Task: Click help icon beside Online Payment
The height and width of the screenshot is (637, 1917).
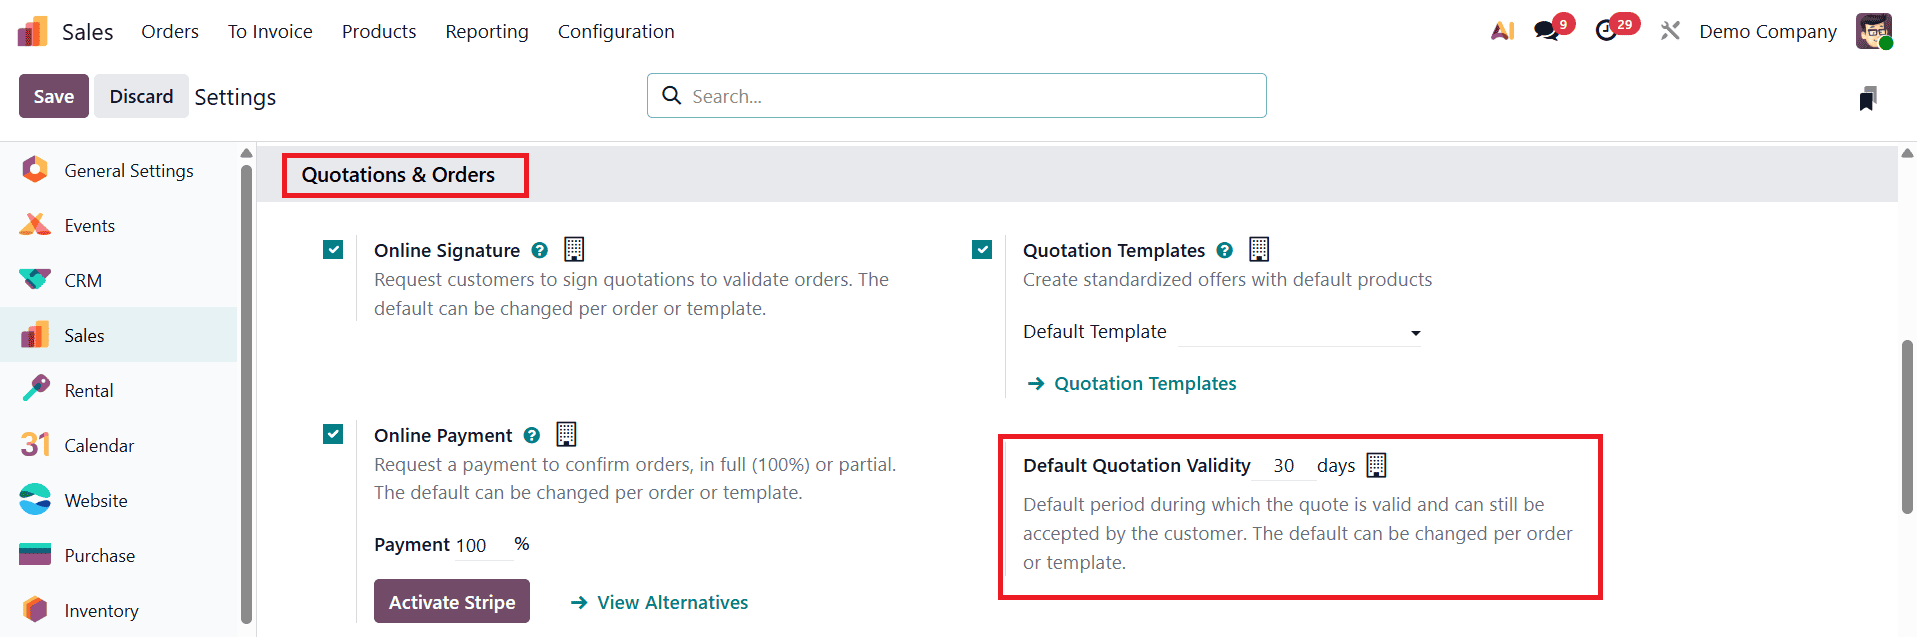Action: coord(532,436)
